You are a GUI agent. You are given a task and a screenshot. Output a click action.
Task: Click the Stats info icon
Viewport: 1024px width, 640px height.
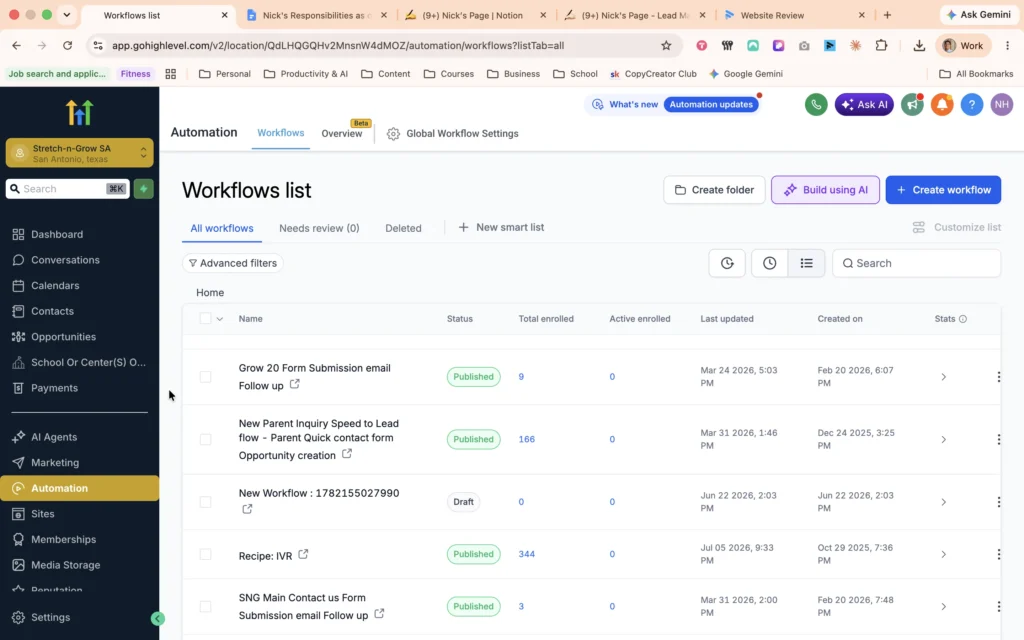coord(963,319)
